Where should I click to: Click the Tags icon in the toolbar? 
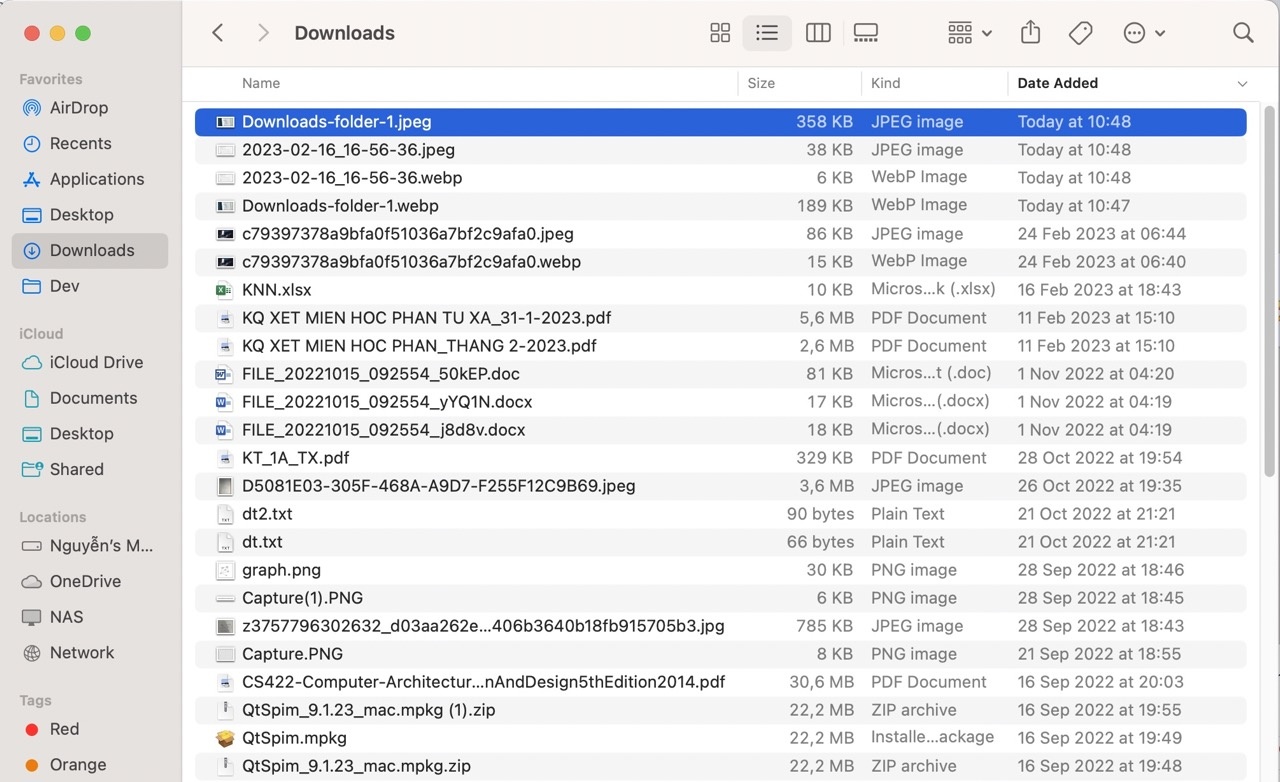tap(1080, 32)
